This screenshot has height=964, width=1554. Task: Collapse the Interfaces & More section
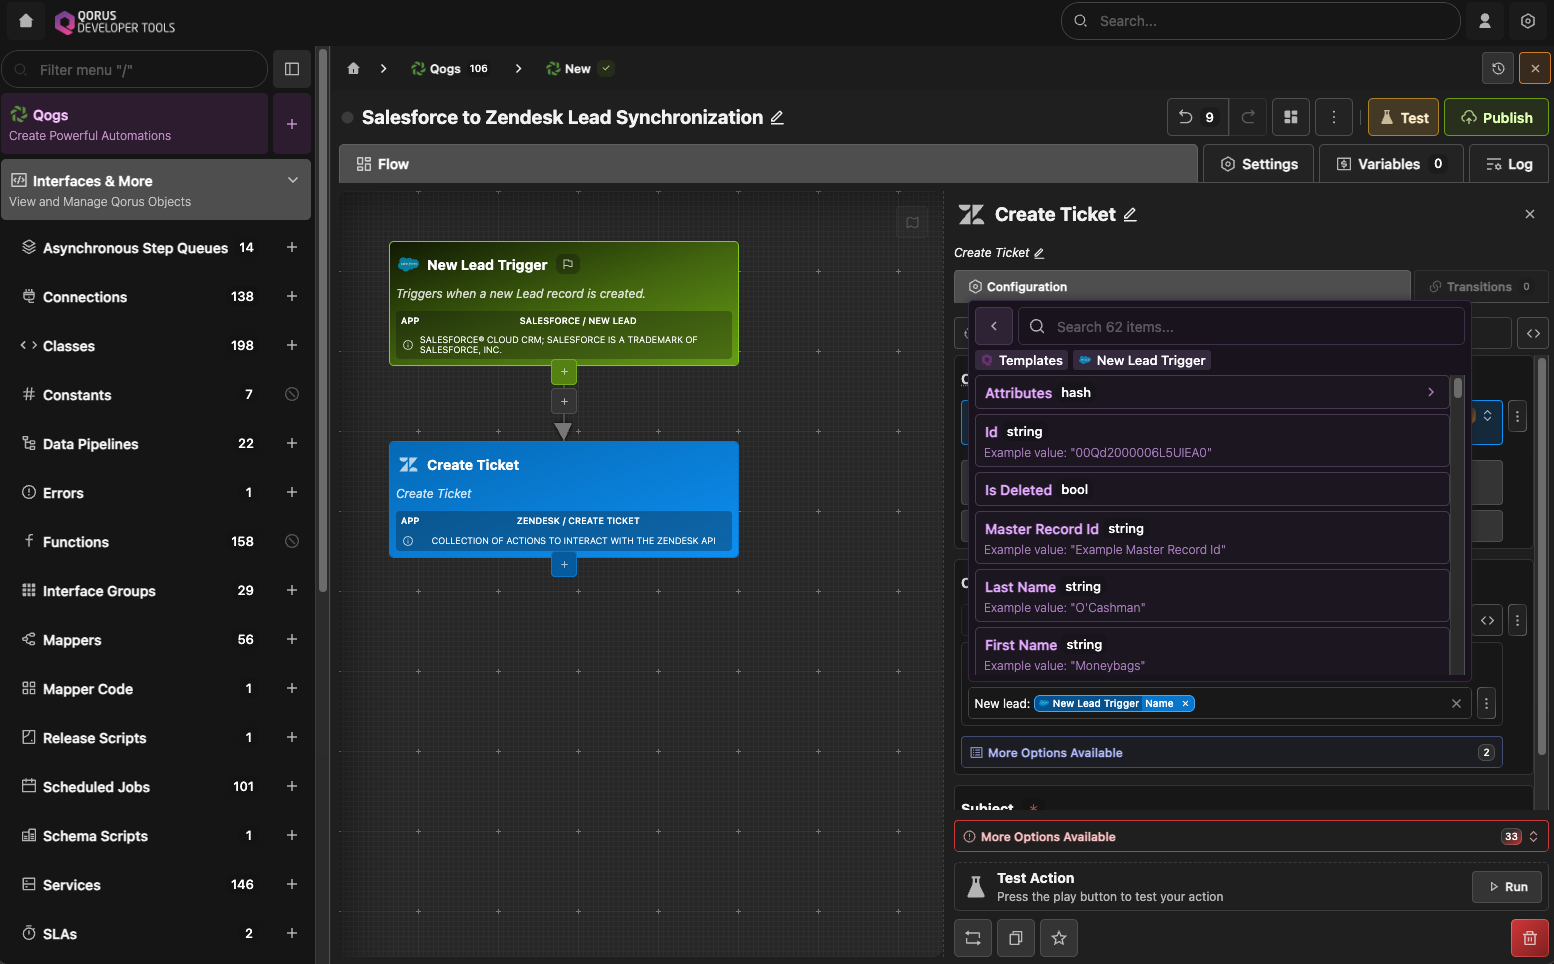coord(293,181)
